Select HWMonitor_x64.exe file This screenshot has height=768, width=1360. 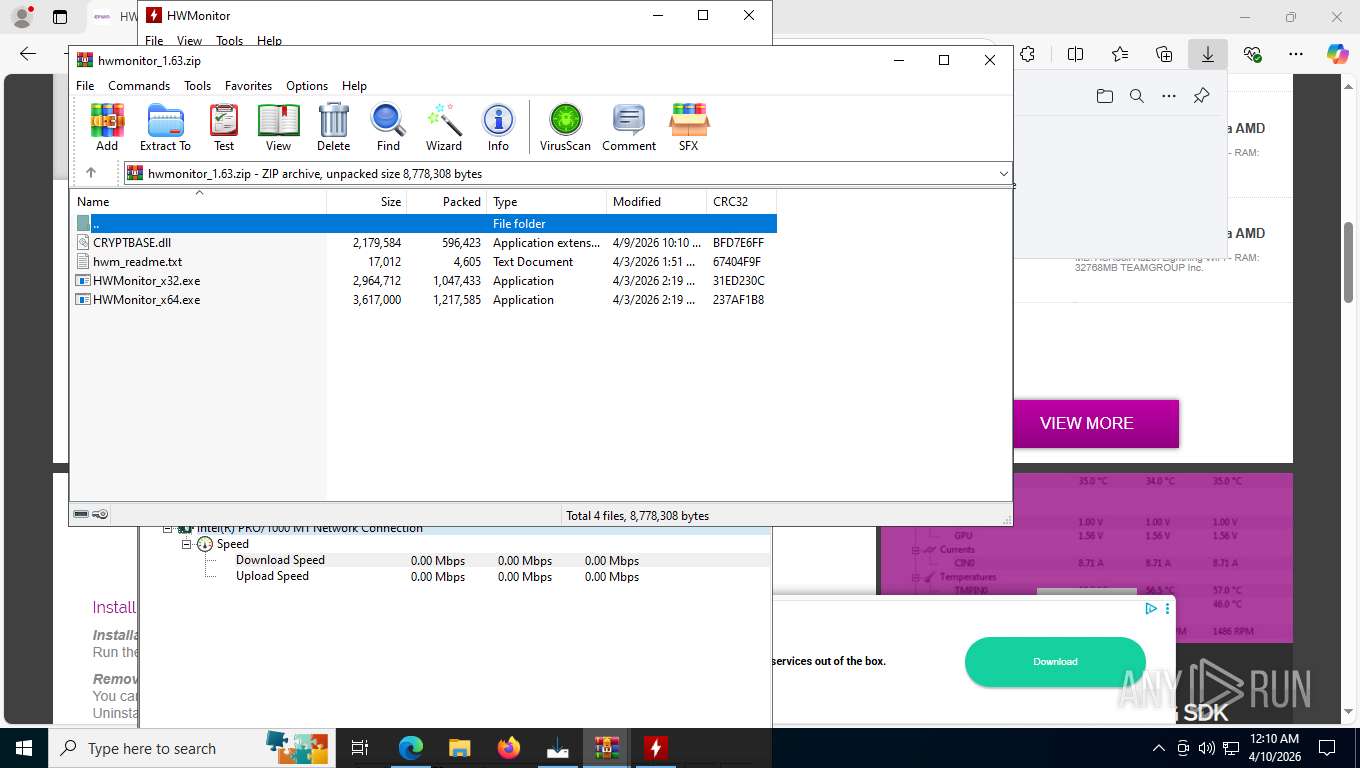[146, 300]
